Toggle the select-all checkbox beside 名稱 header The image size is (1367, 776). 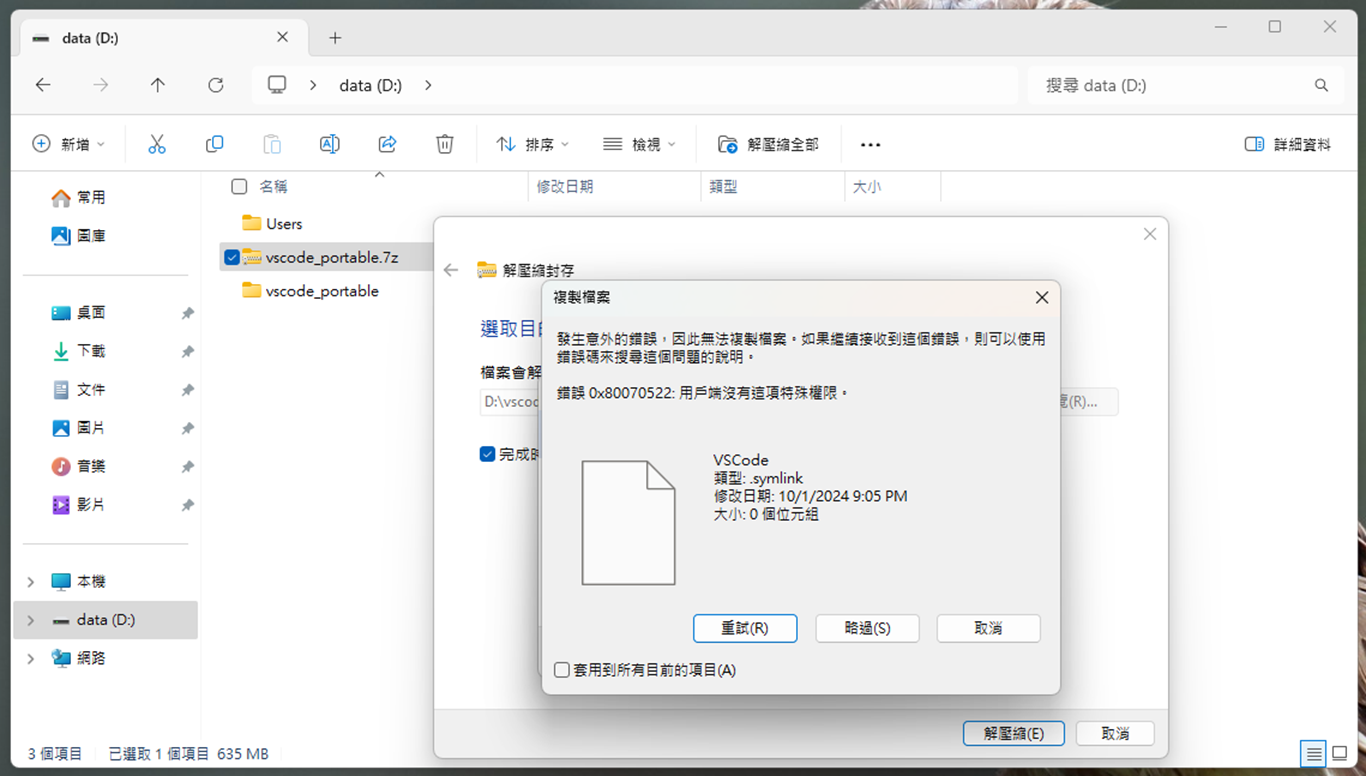(239, 187)
